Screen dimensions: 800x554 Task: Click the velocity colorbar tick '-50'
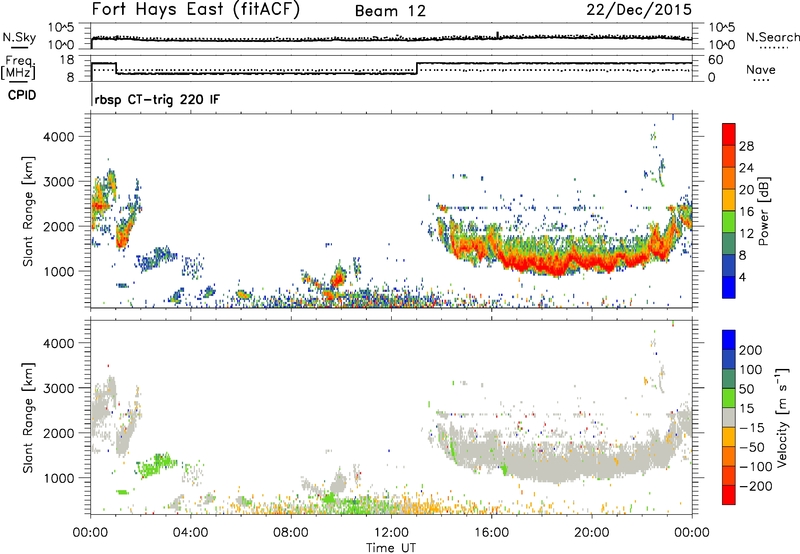(x=752, y=447)
